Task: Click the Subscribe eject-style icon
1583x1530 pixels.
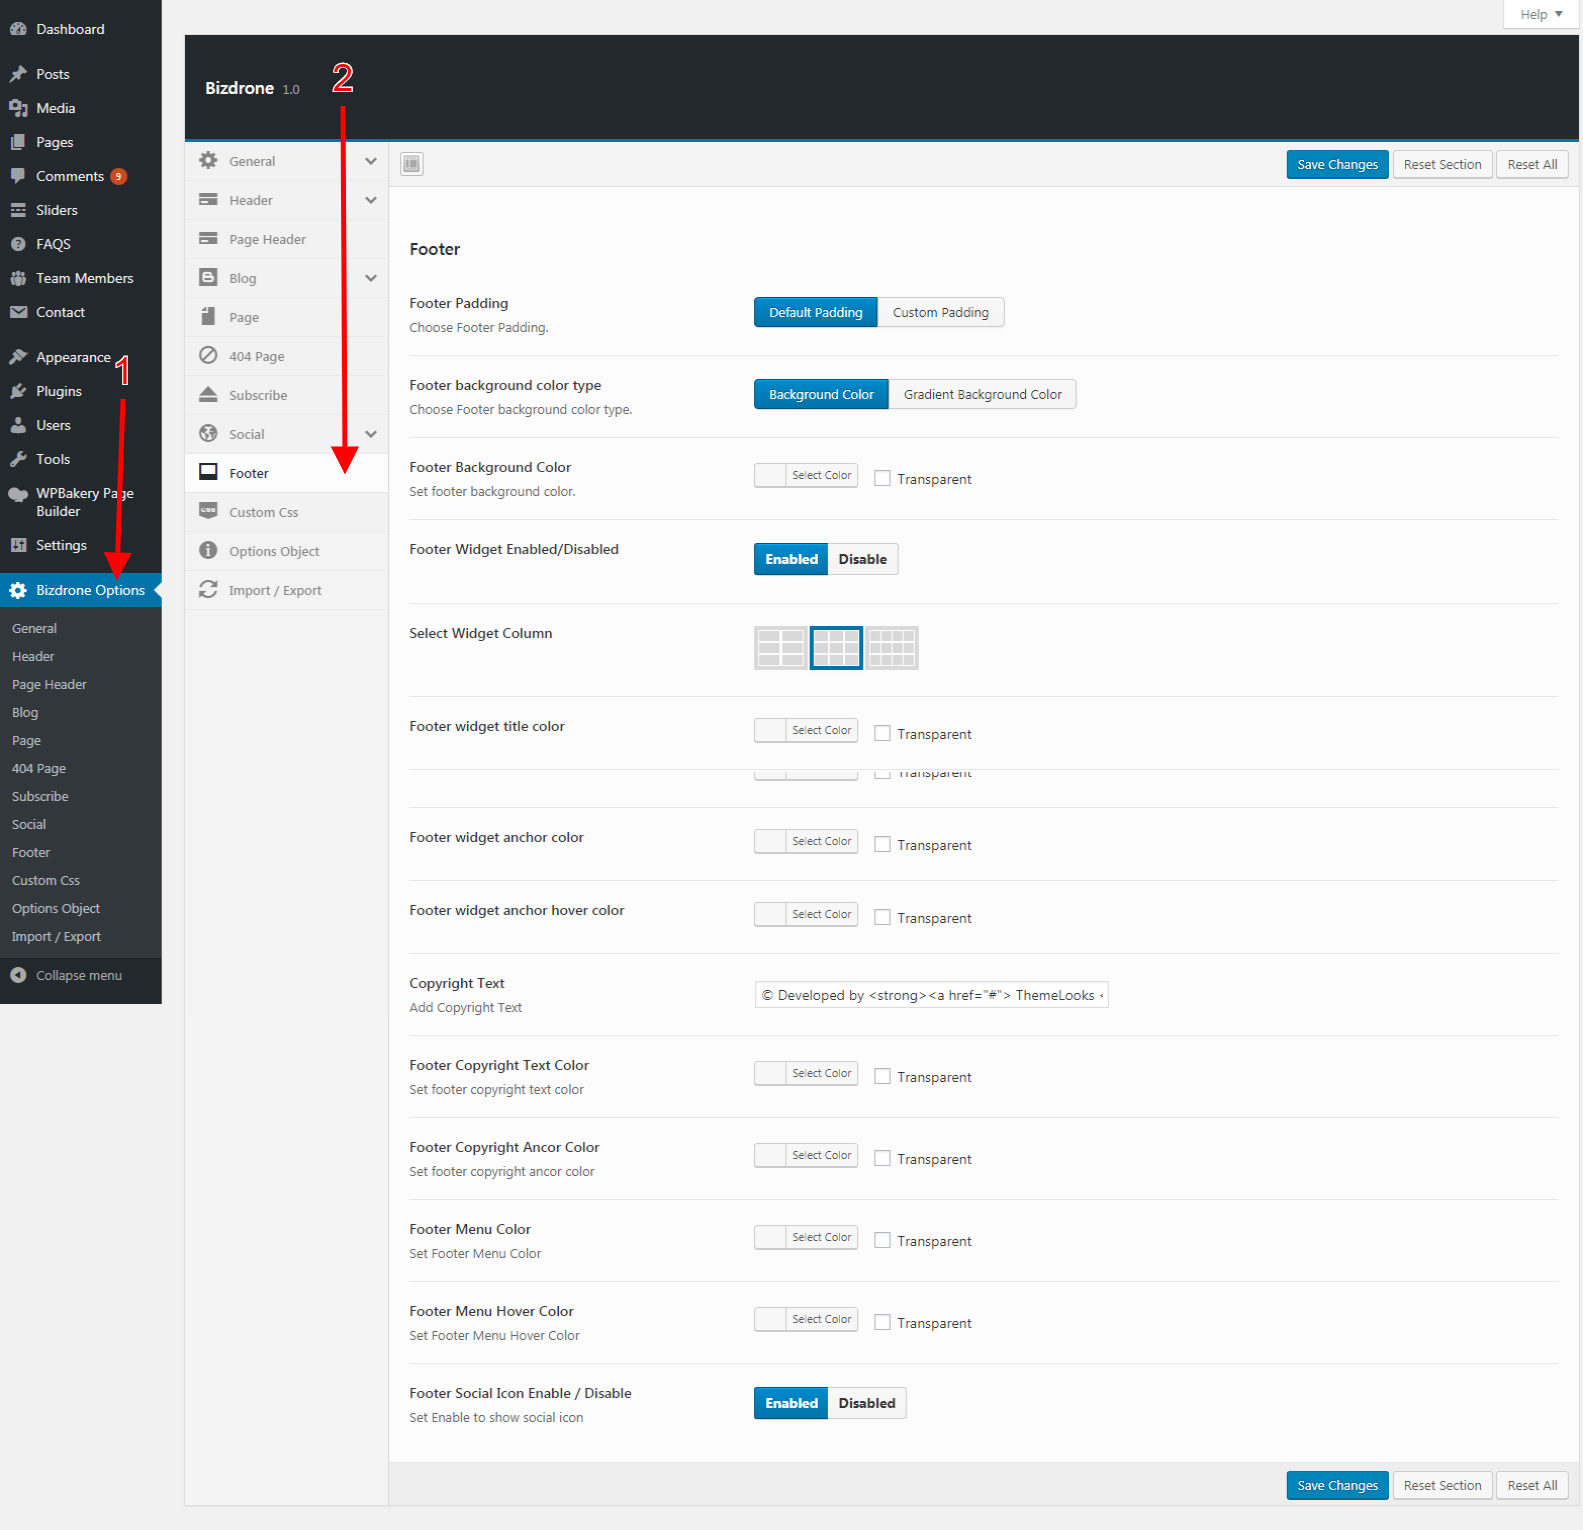Action: point(208,394)
